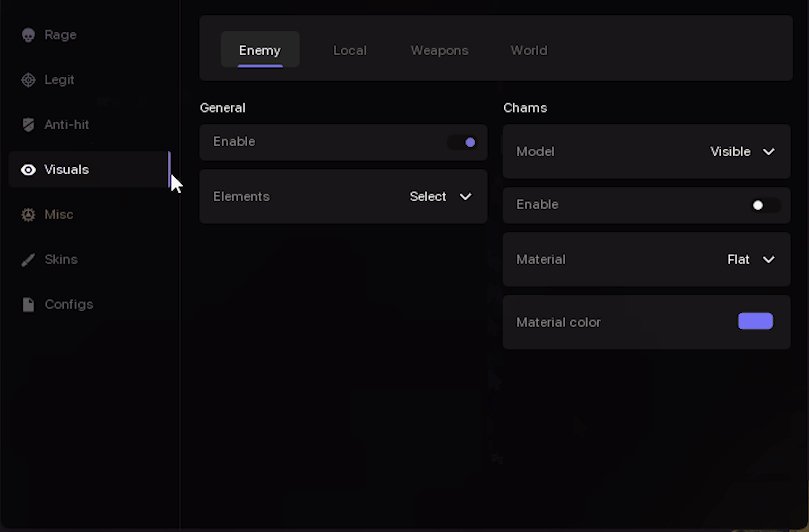
Task: Switch to the Enemy tab
Action: 260,50
